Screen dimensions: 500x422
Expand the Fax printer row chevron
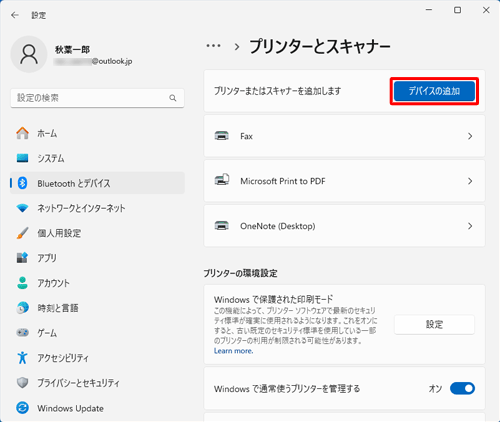[x=470, y=136]
